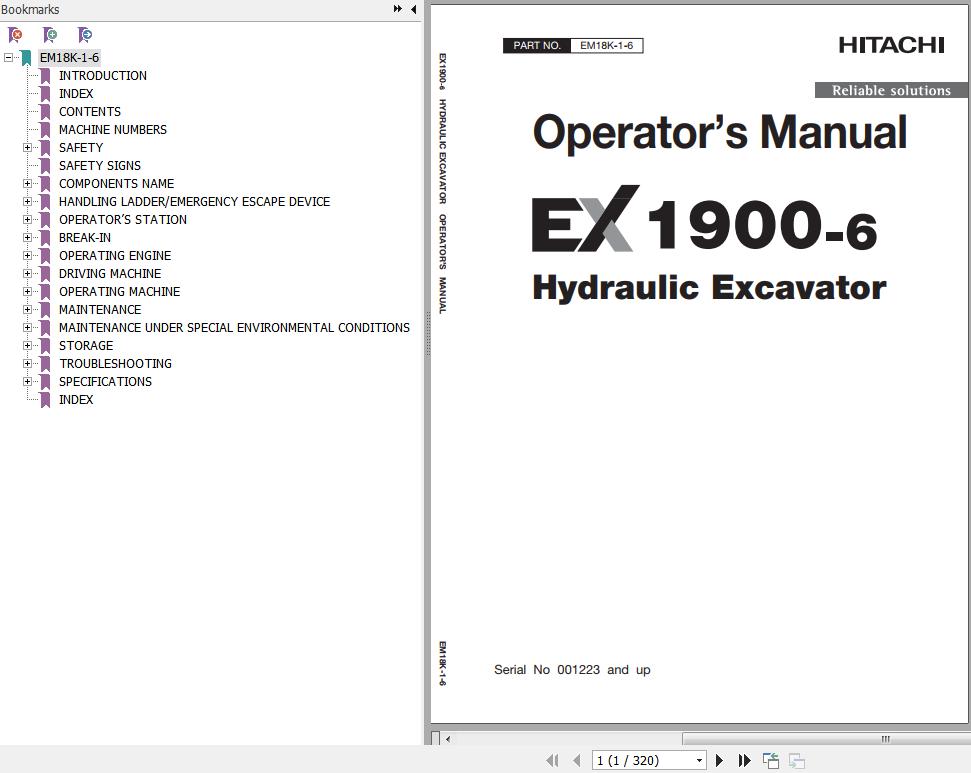971x773 pixels.
Task: Expand the DRIVING MACHINE bookmark
Action: coord(27,273)
